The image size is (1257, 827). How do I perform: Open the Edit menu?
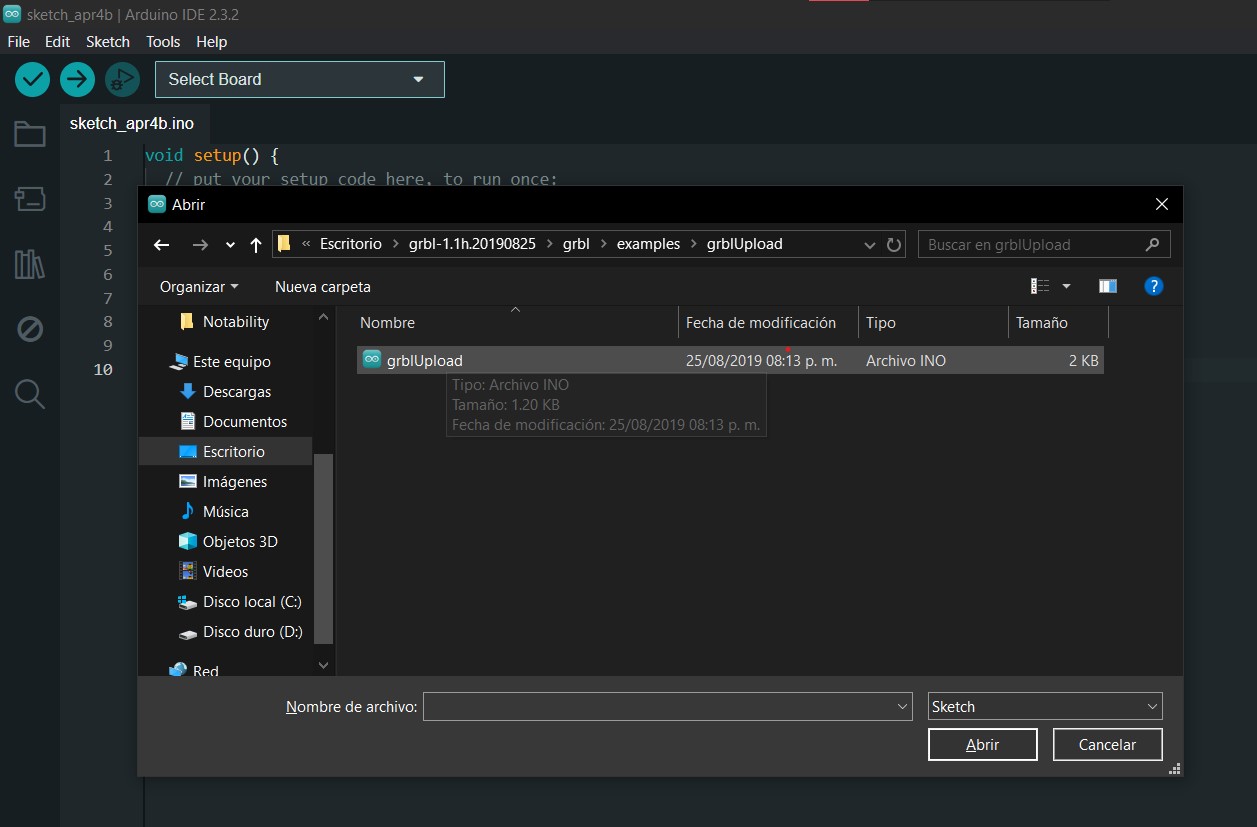[57, 42]
